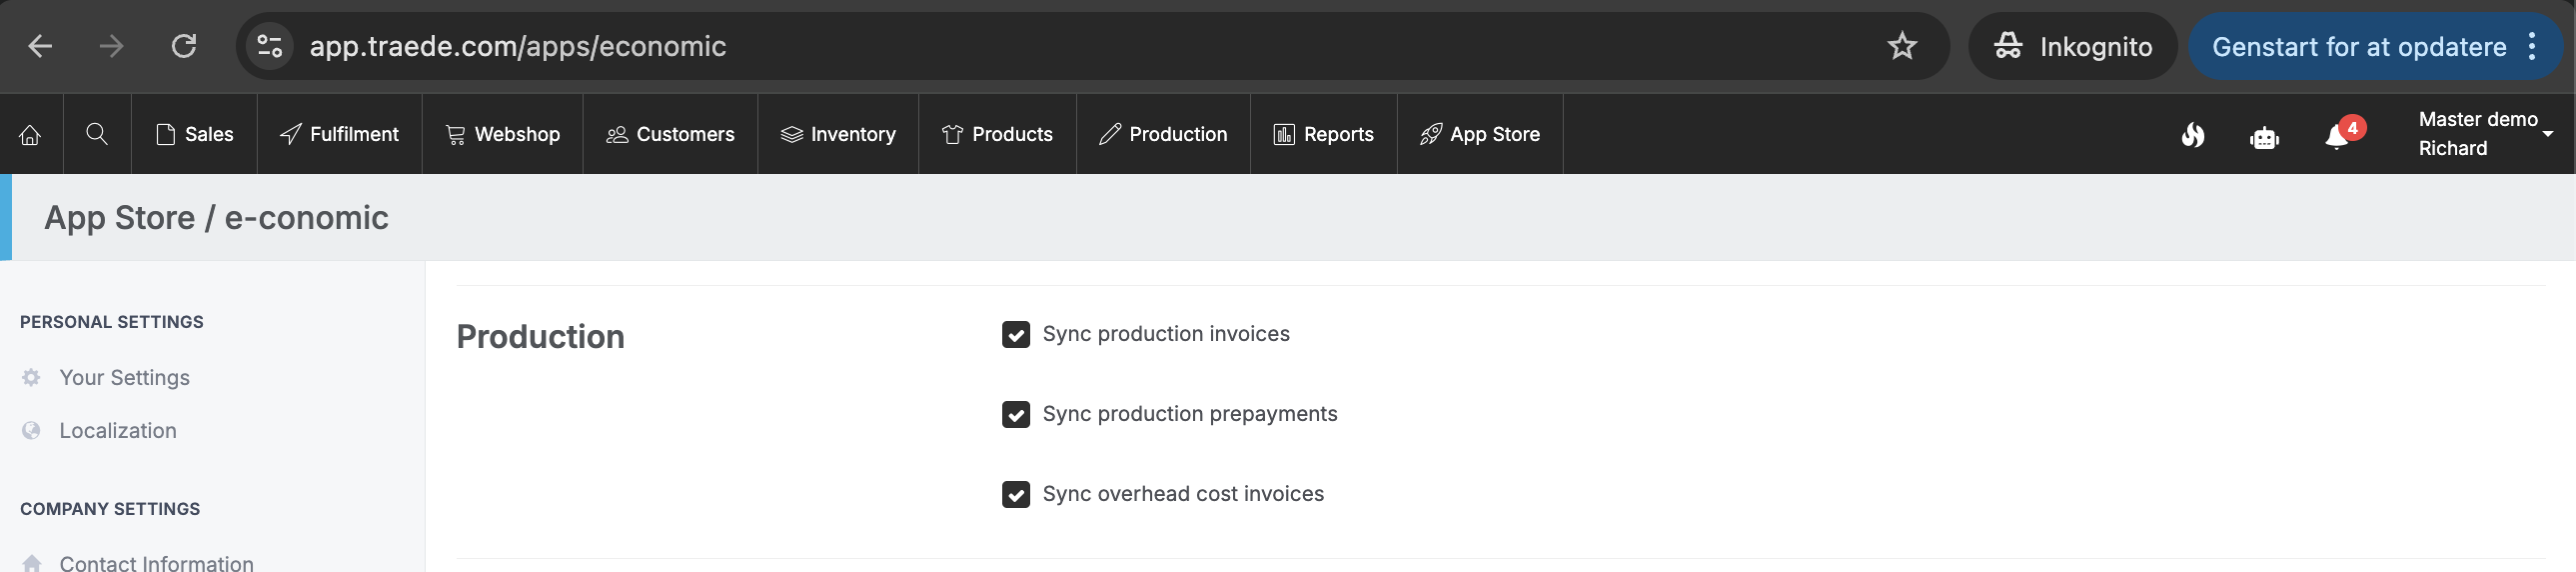Viewport: 2576px width, 572px height.
Task: Open the Inventory menu
Action: [x=838, y=134]
